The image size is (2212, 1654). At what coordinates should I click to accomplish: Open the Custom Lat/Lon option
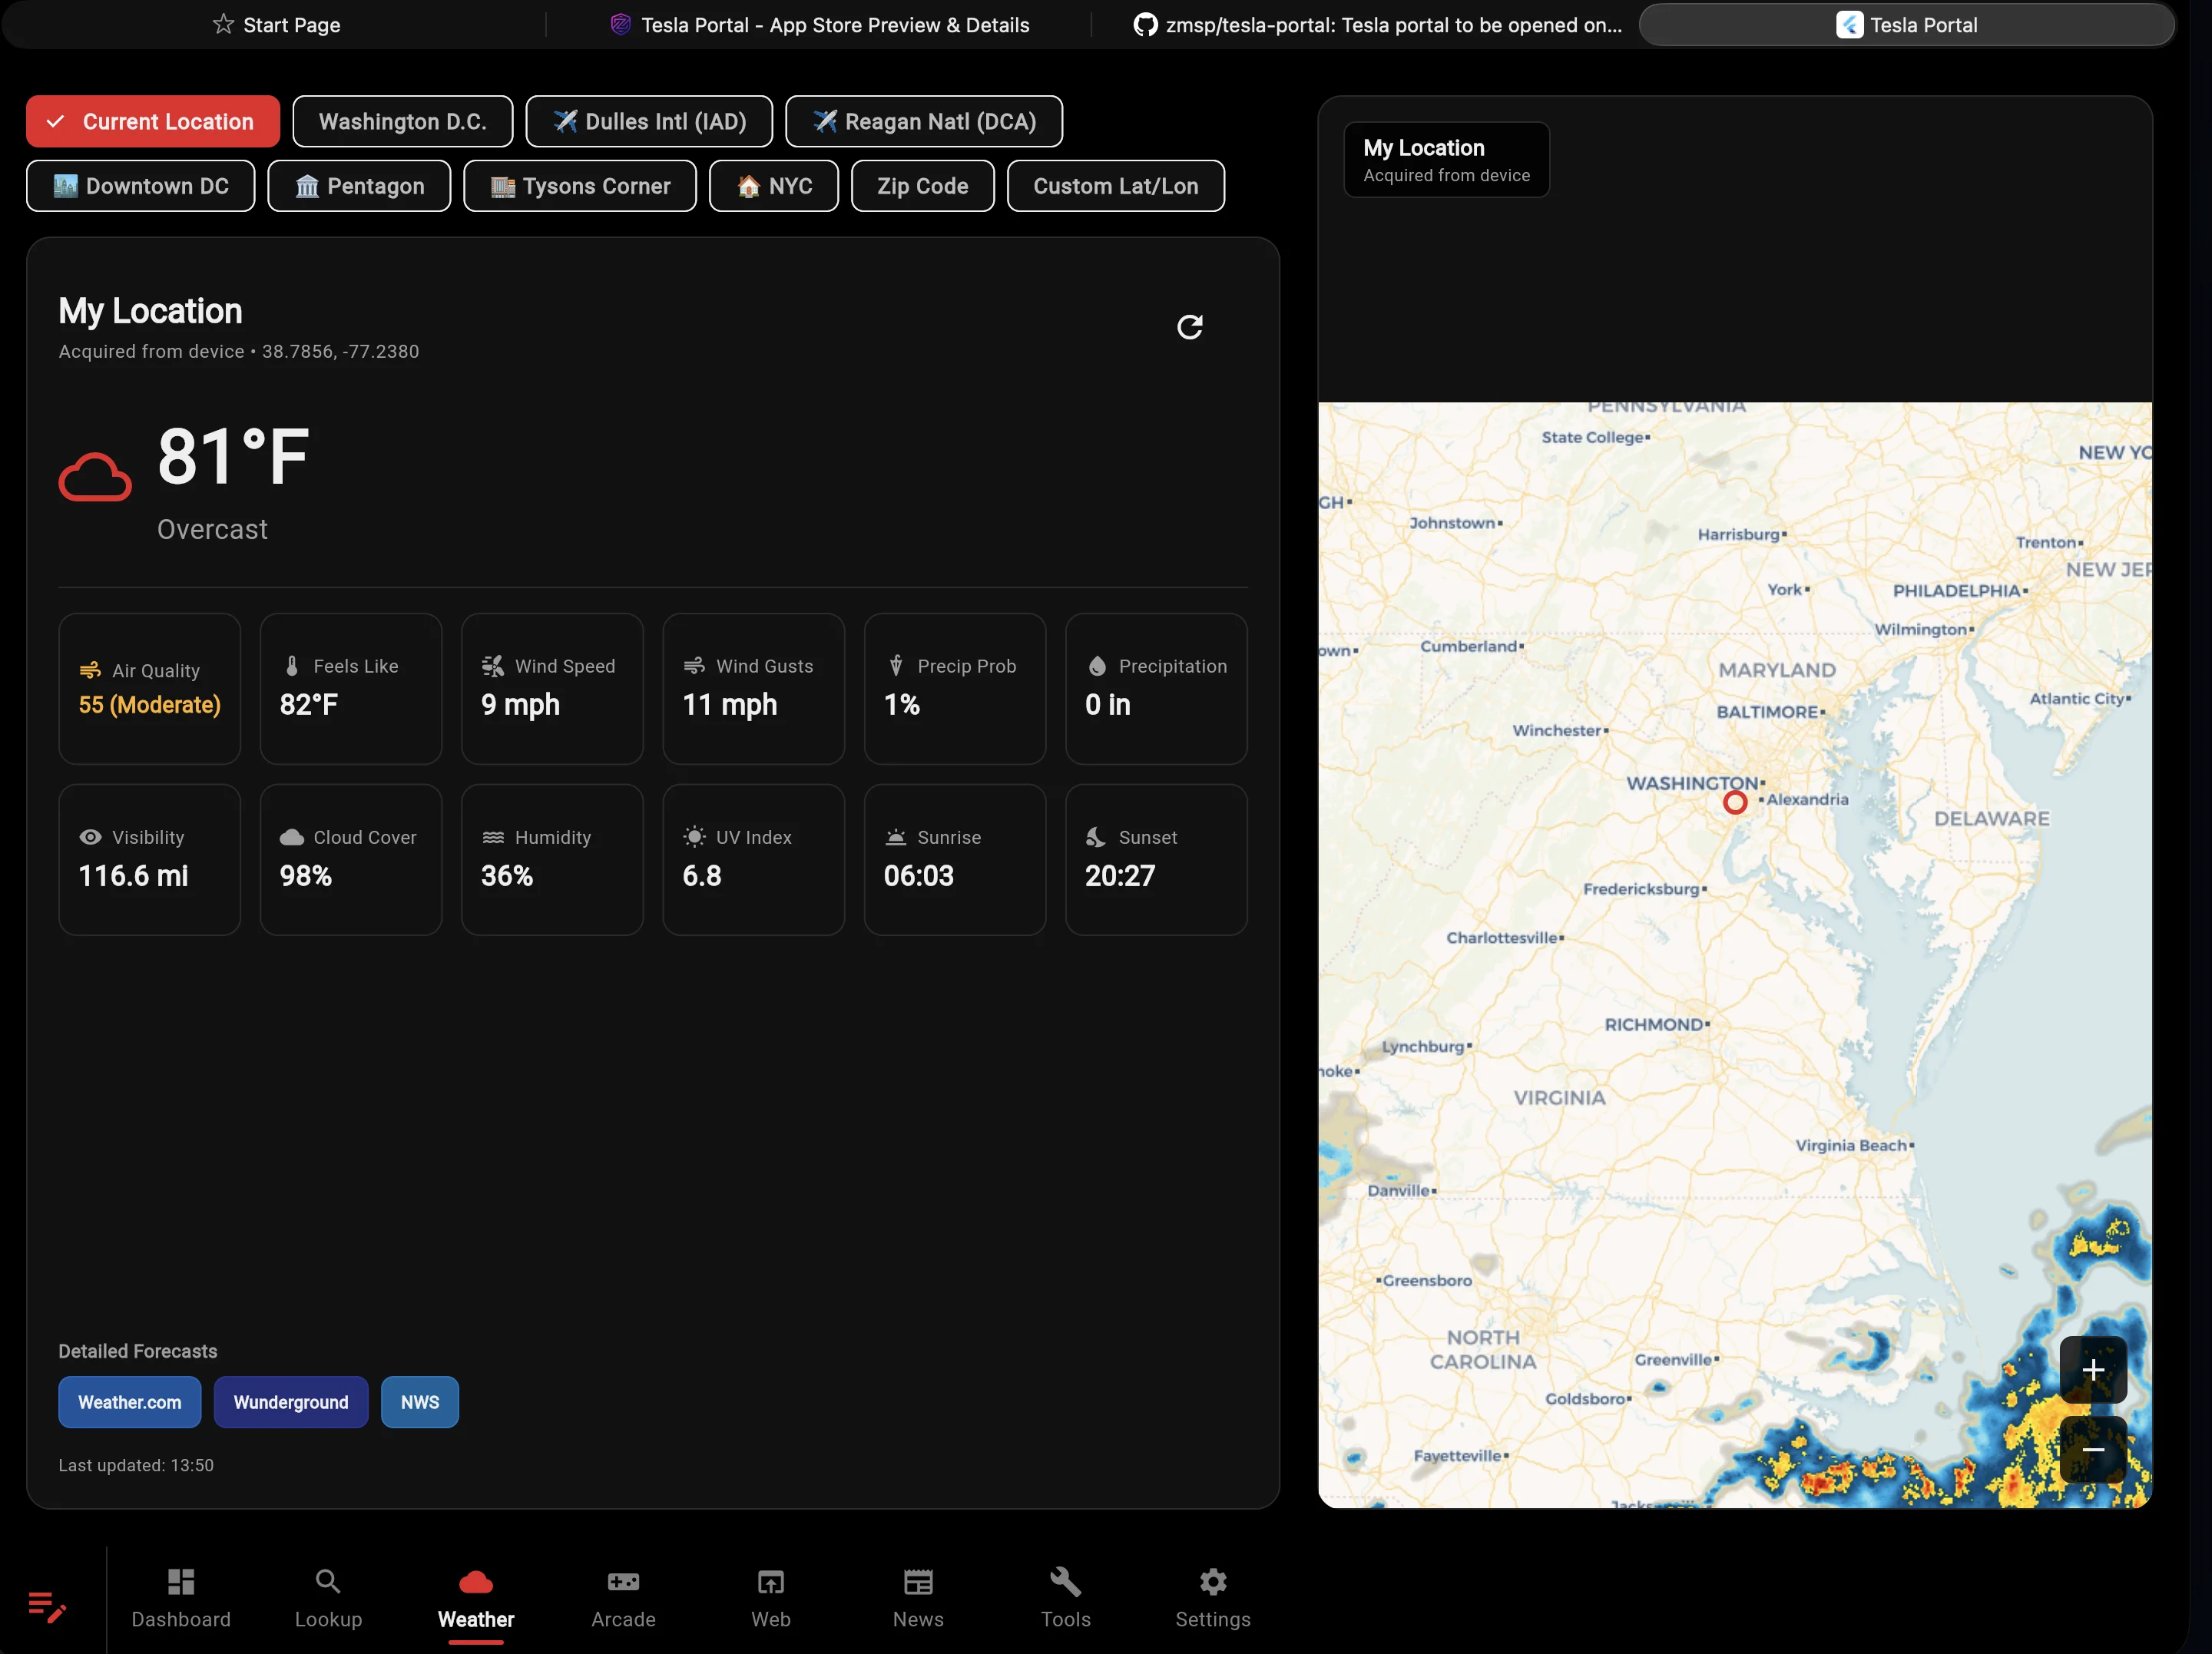click(x=1116, y=186)
